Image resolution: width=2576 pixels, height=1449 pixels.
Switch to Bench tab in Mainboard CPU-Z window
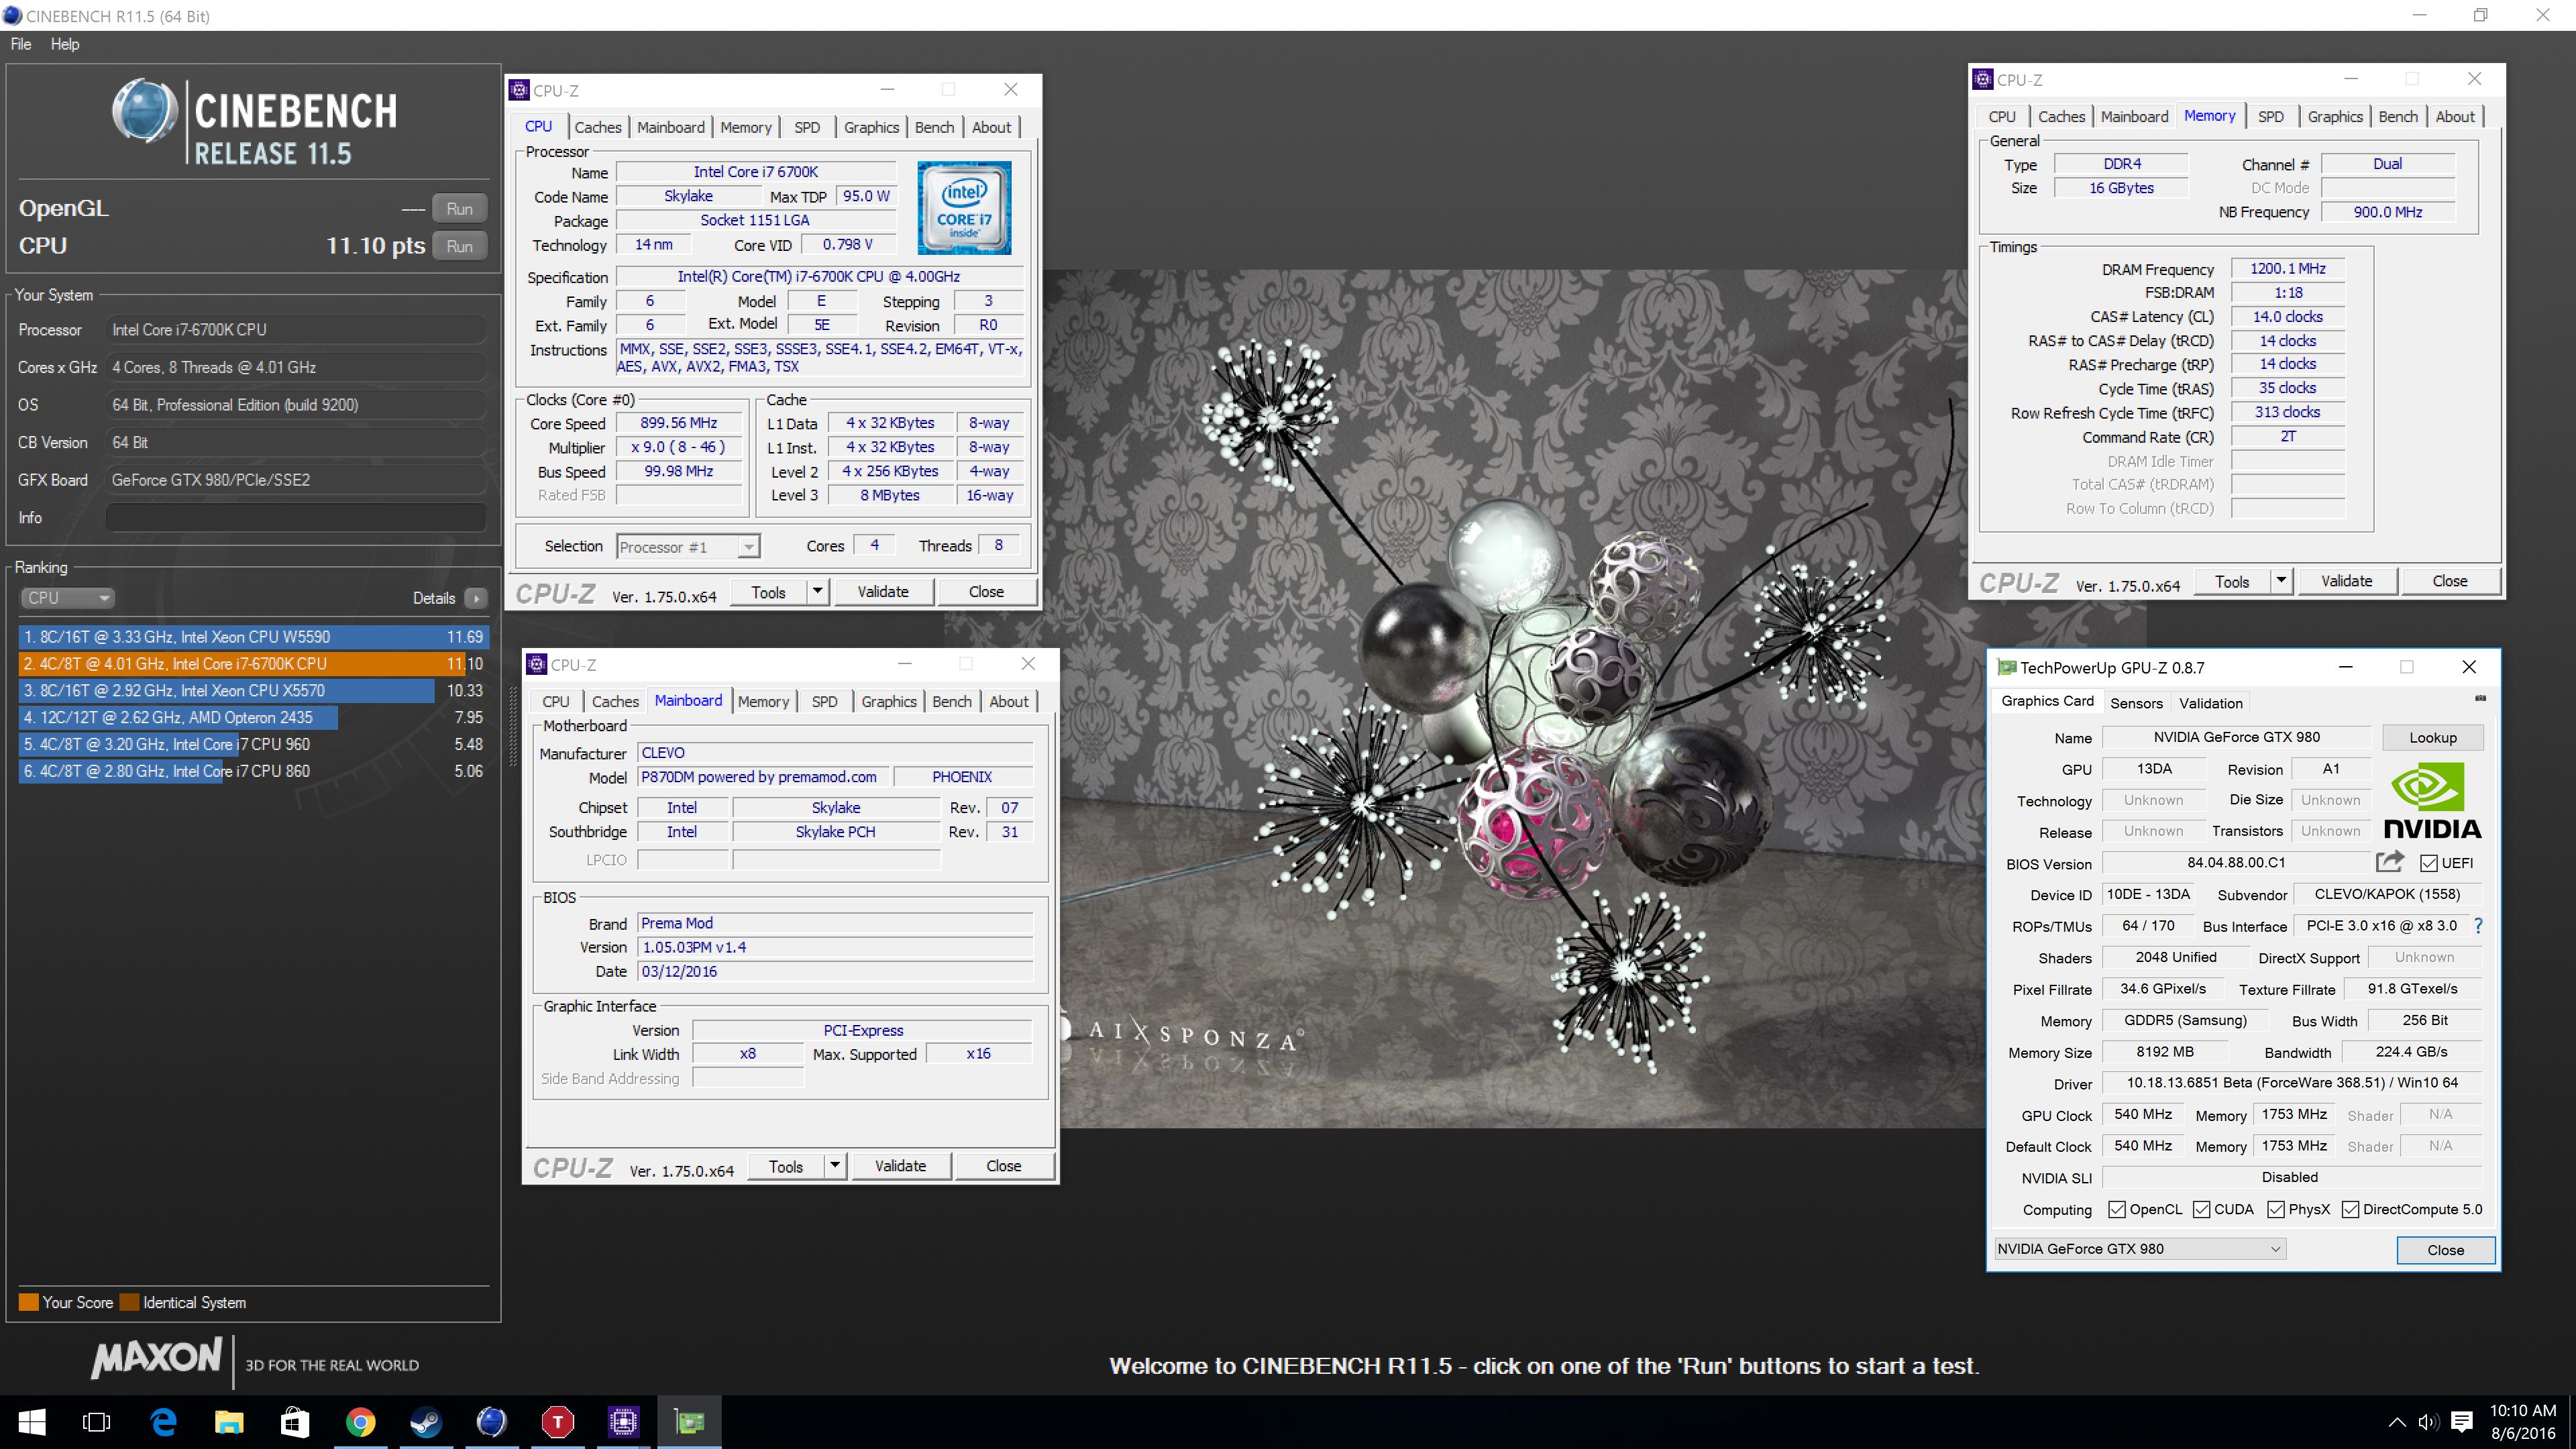(x=951, y=701)
